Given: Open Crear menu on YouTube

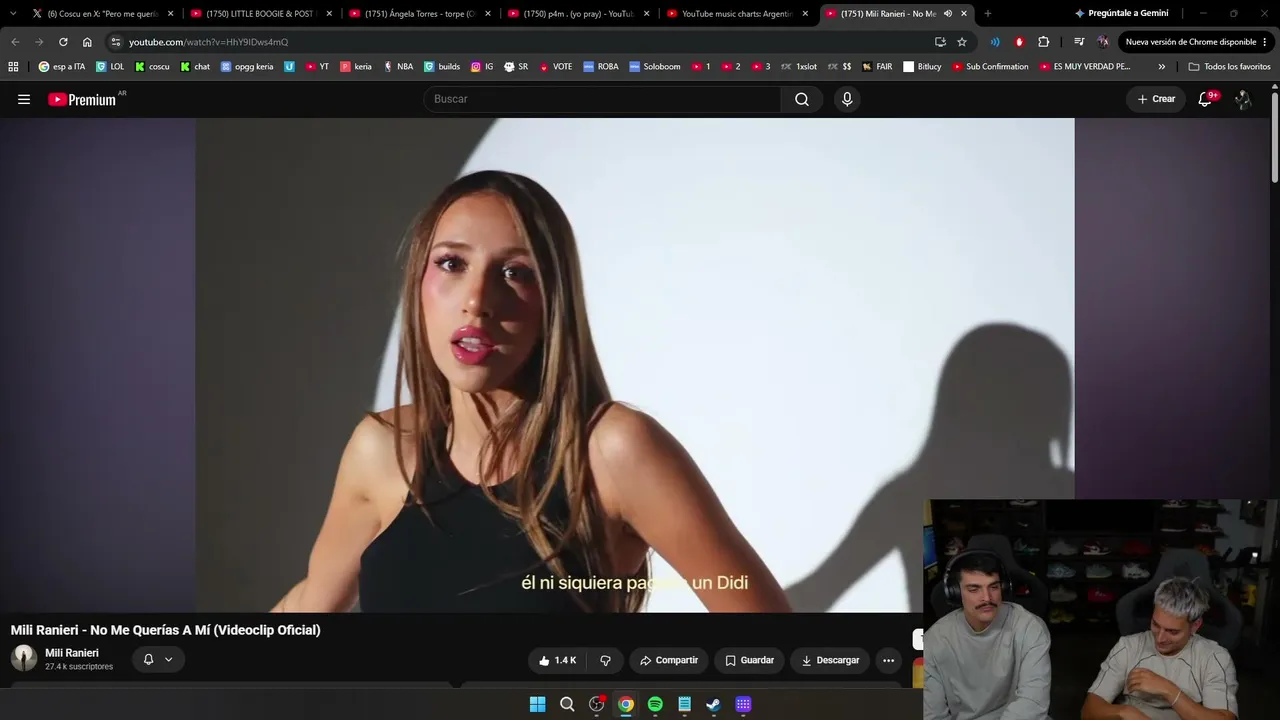Looking at the screenshot, I should point(1156,99).
